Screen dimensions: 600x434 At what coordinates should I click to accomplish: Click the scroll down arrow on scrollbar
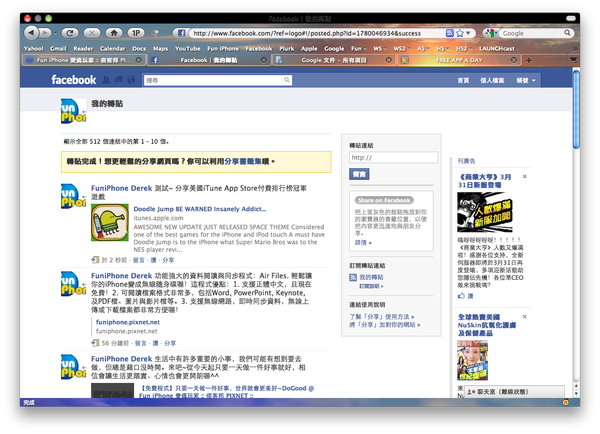576,394
